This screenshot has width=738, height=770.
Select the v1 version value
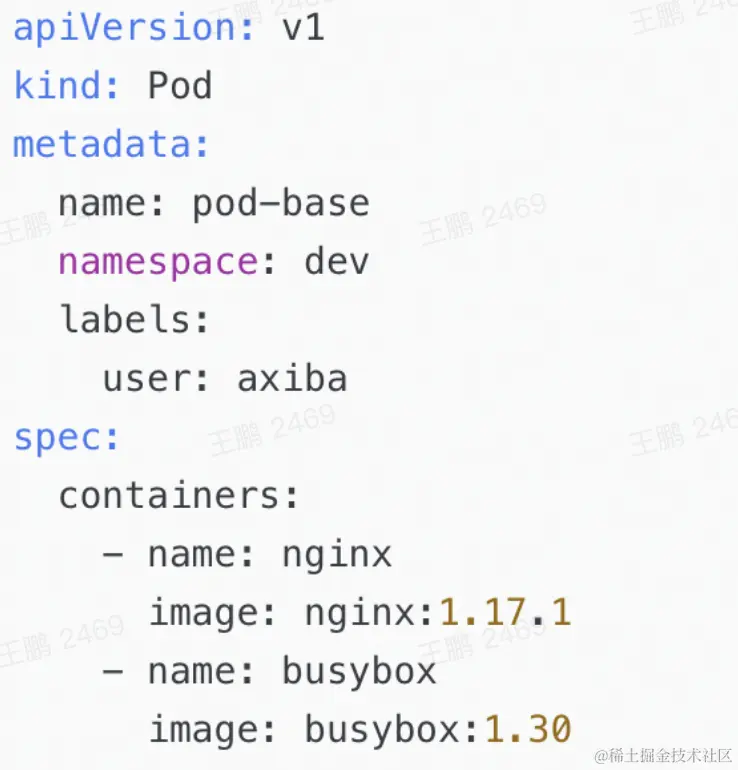pos(303,27)
